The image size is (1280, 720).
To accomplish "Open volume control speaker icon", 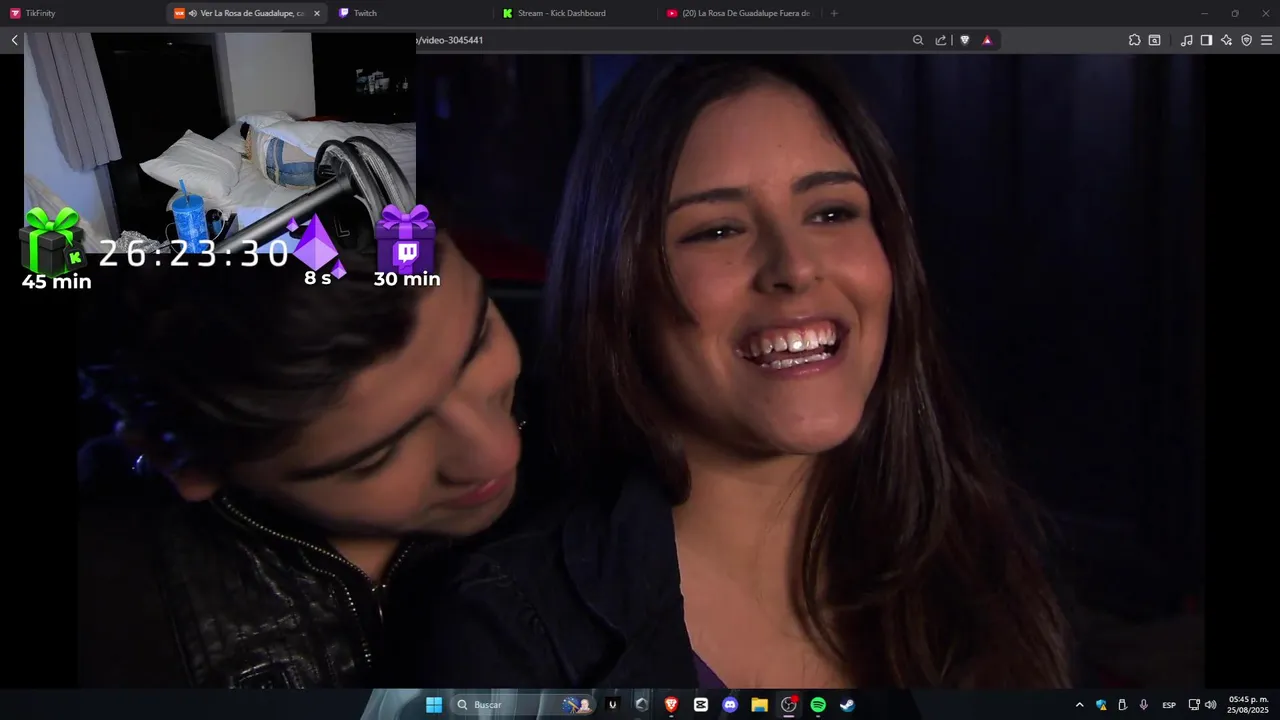I will (1210, 705).
